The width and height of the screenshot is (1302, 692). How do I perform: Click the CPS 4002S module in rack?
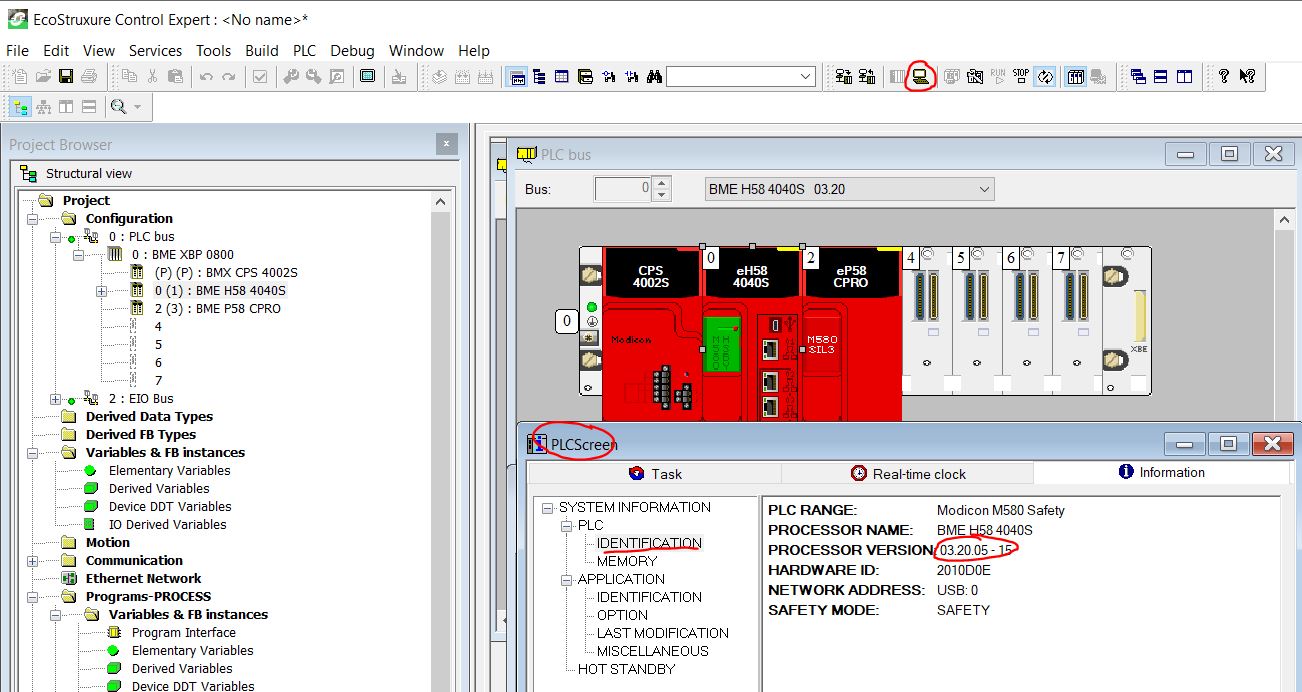point(651,335)
